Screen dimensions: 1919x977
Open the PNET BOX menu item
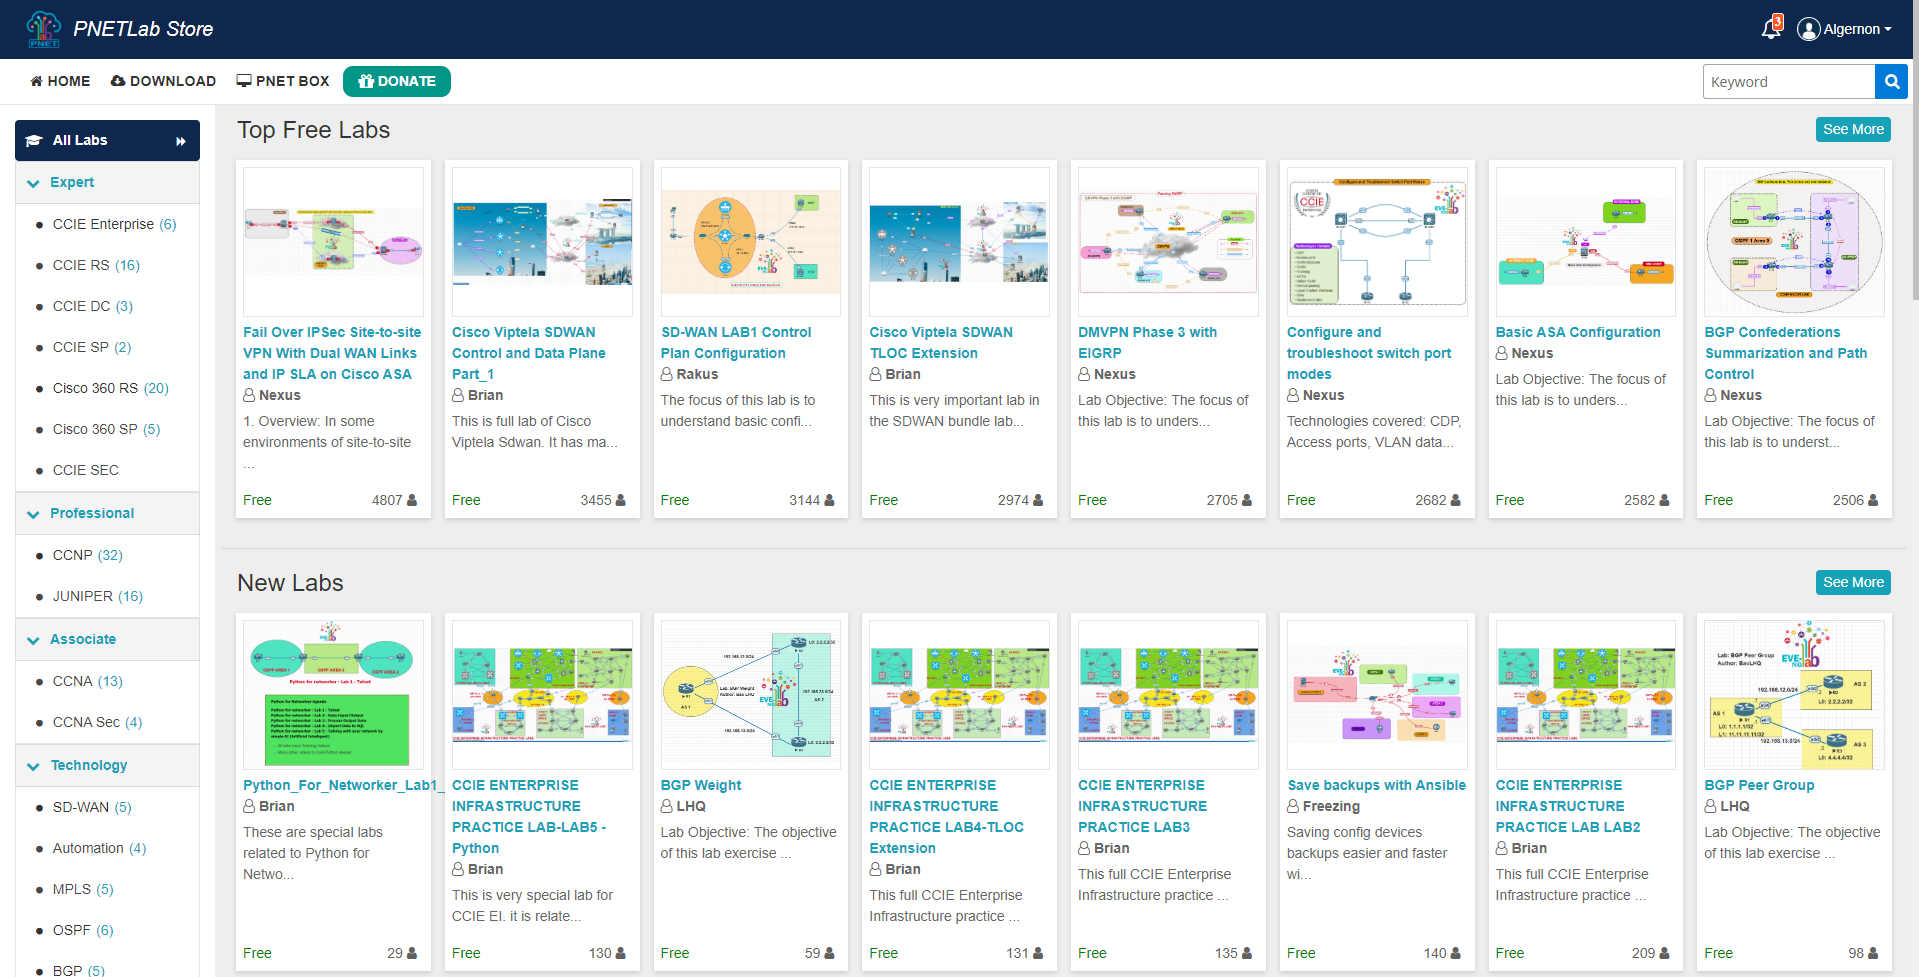click(x=283, y=81)
